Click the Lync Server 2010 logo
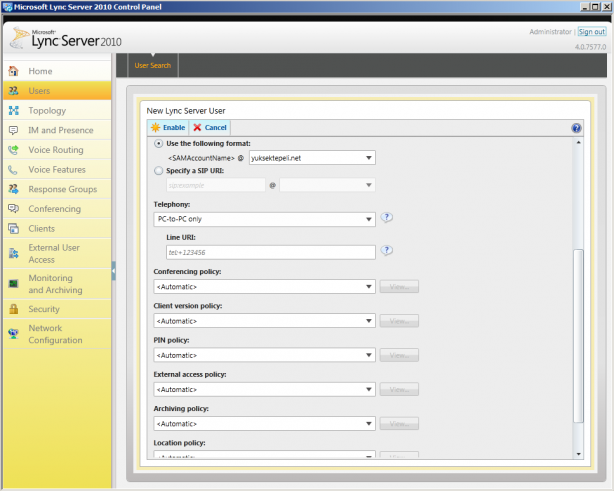This screenshot has width=614, height=491. click(x=66, y=38)
